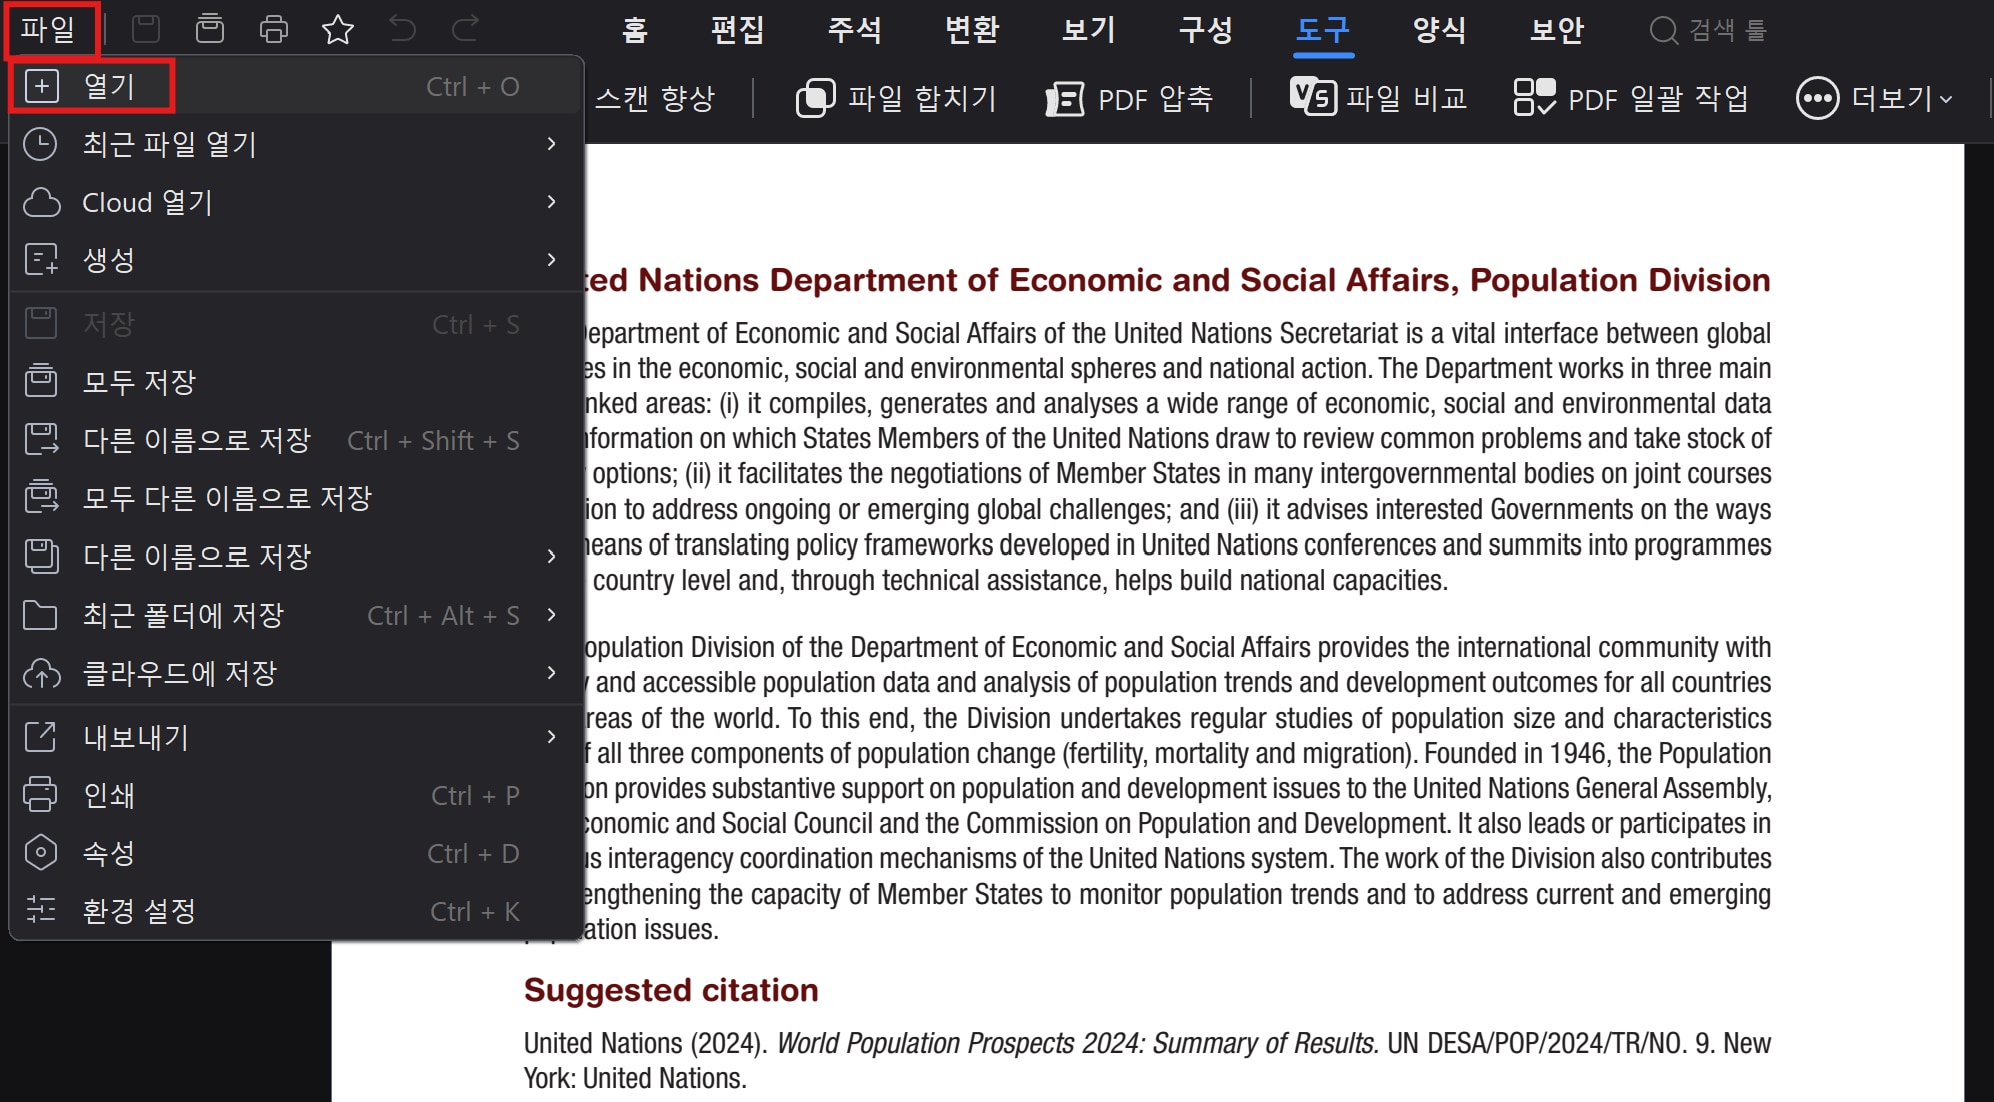Open the 보안 tab

coord(1557,30)
